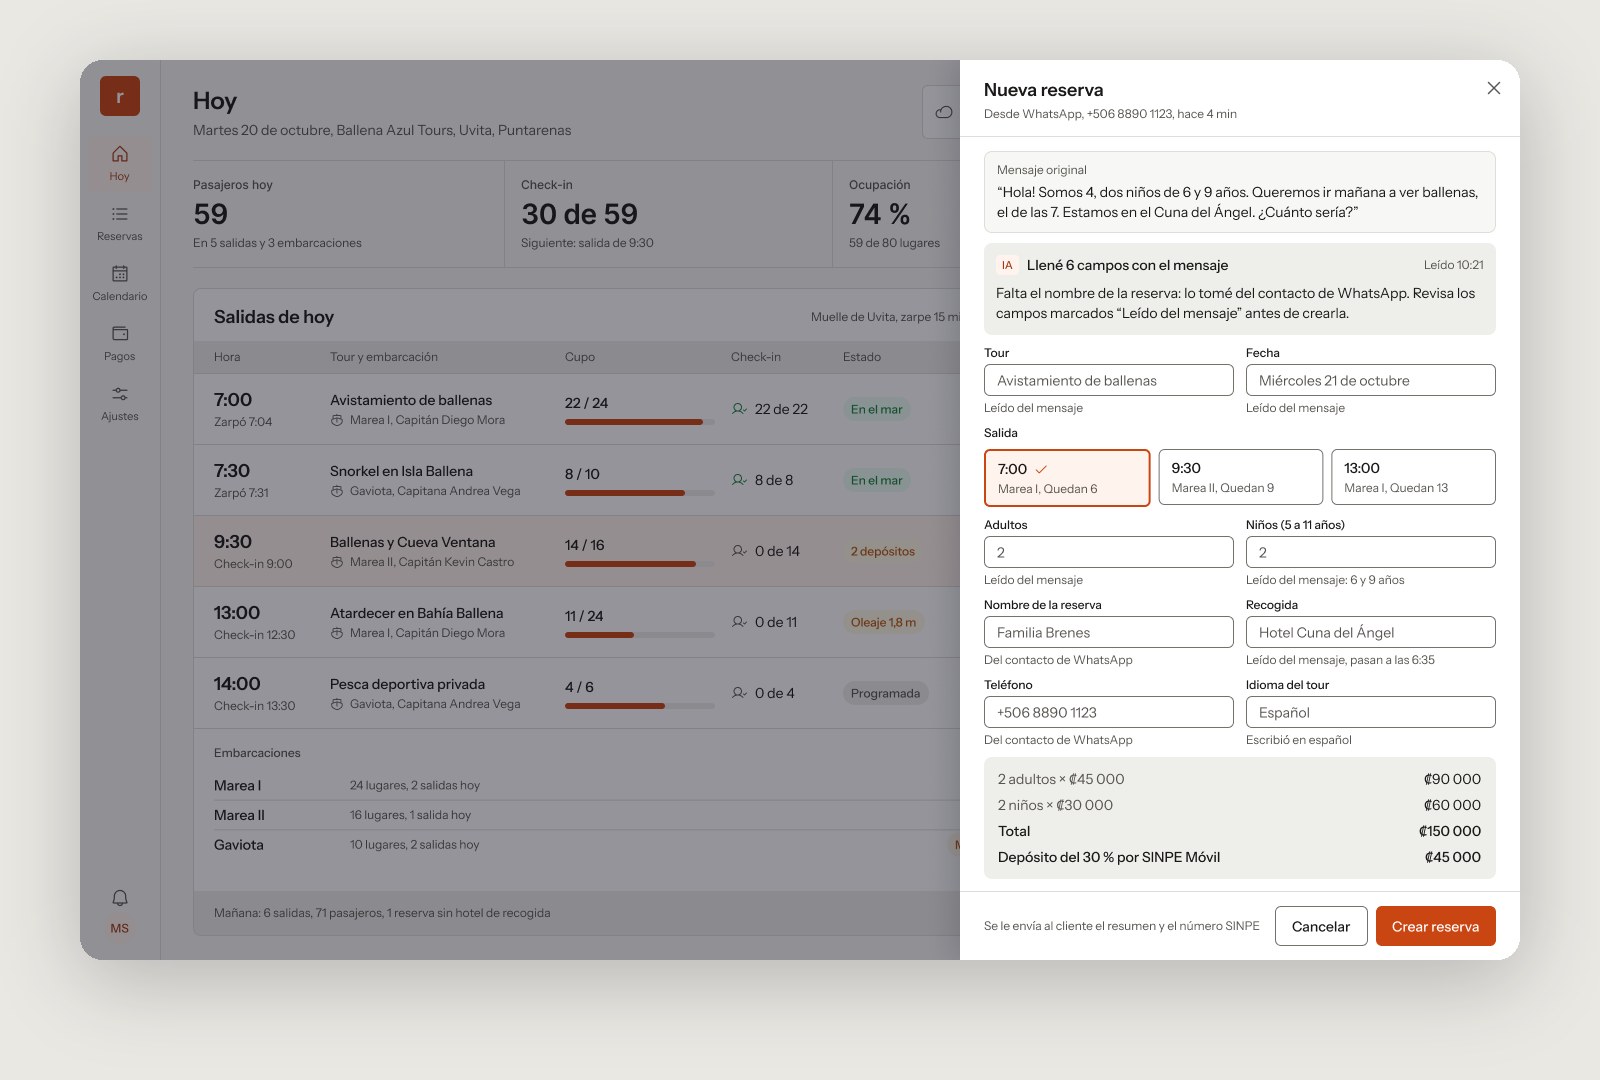Open the MS user avatar
Image resolution: width=1600 pixels, height=1080 pixels.
coord(119,928)
